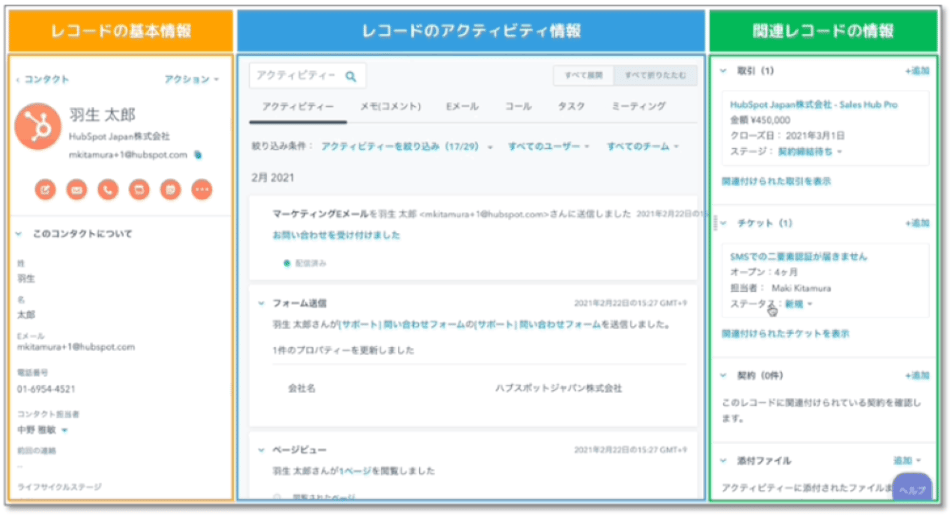Open the 中野 雅敏 contact owner dropdown
This screenshot has width=950, height=515.
(42, 430)
